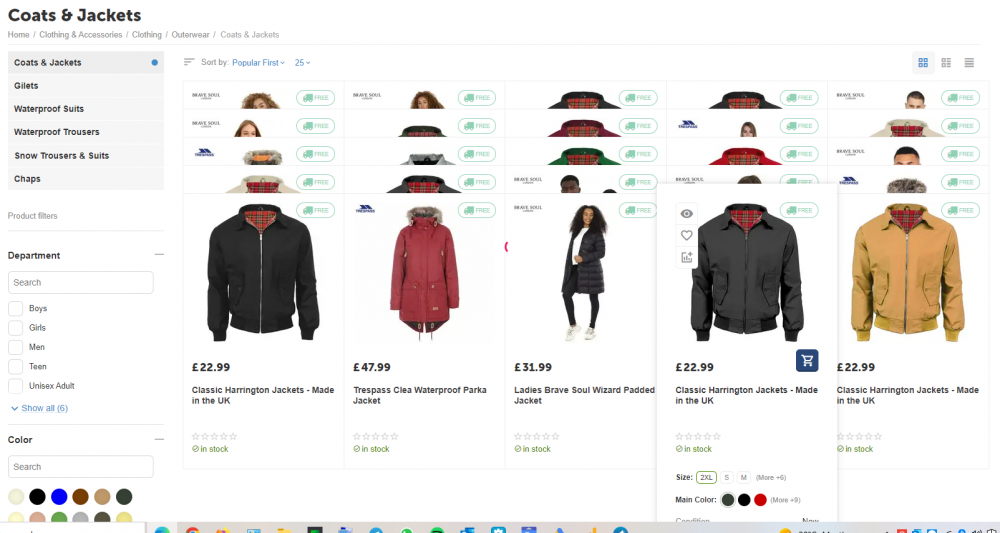Click the Department search input field
This screenshot has height=533, width=1000.
[x=80, y=283]
